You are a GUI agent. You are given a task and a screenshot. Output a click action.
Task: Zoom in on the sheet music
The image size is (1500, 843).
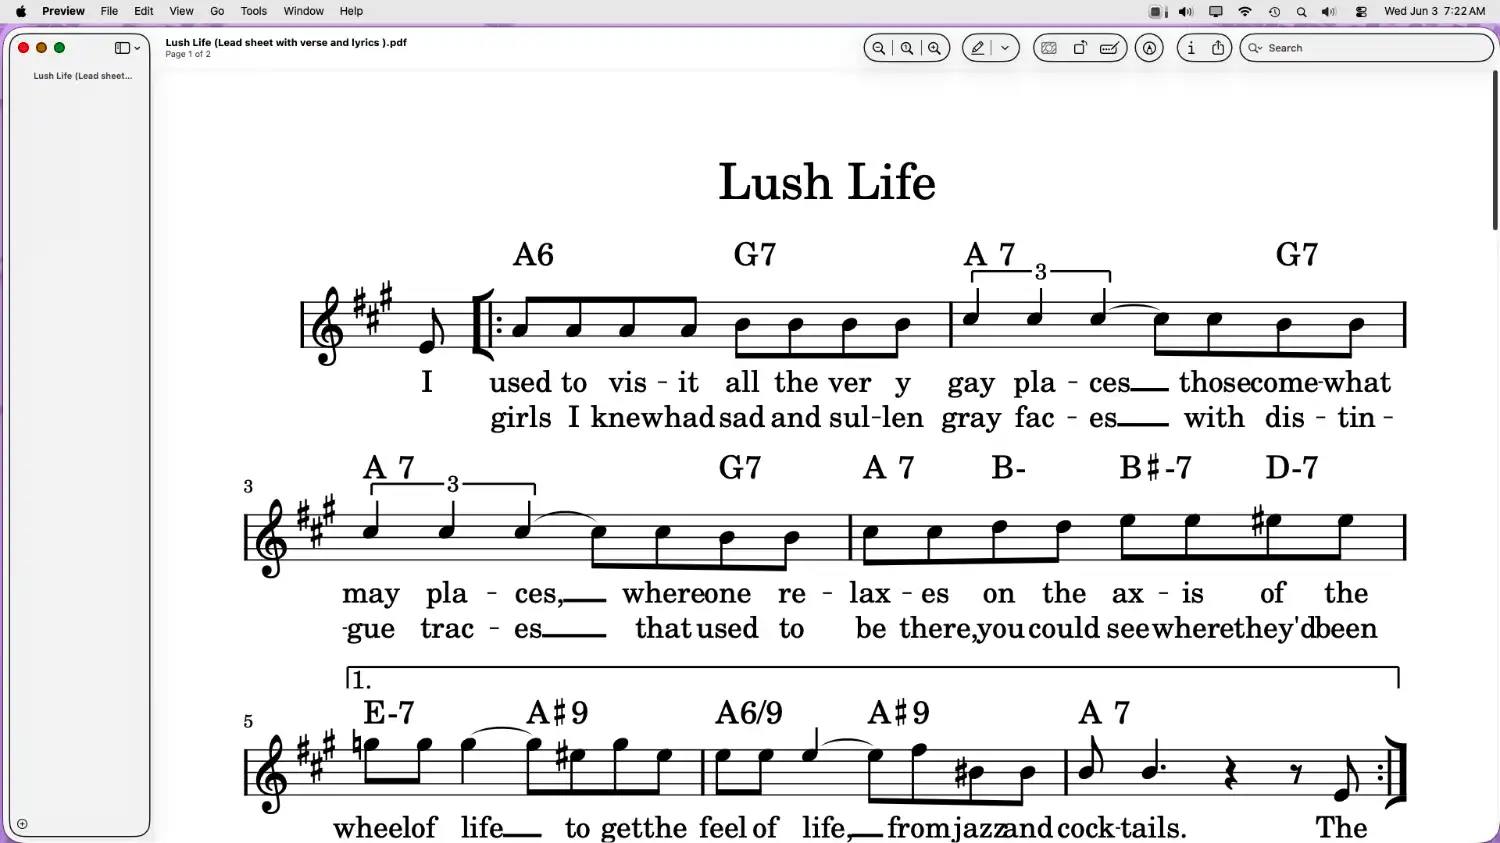tap(935, 48)
